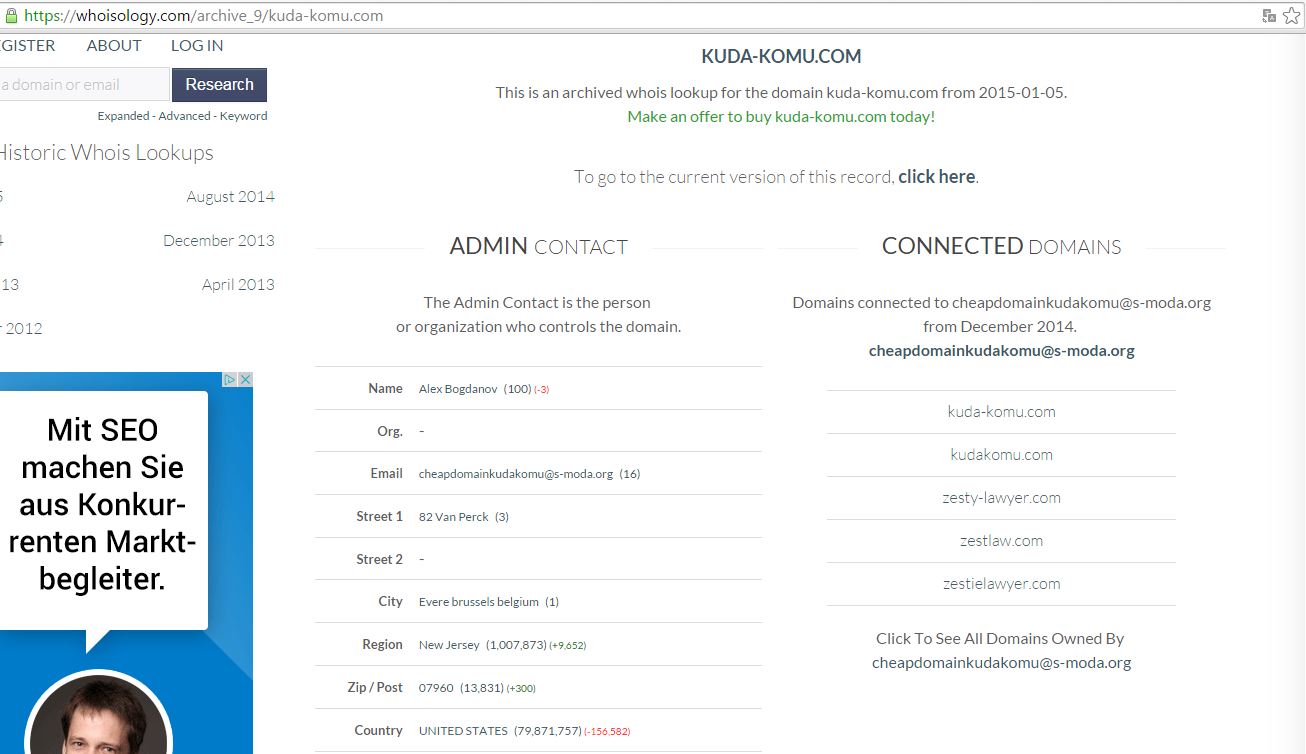Click the green (+300) change figure

521,689
